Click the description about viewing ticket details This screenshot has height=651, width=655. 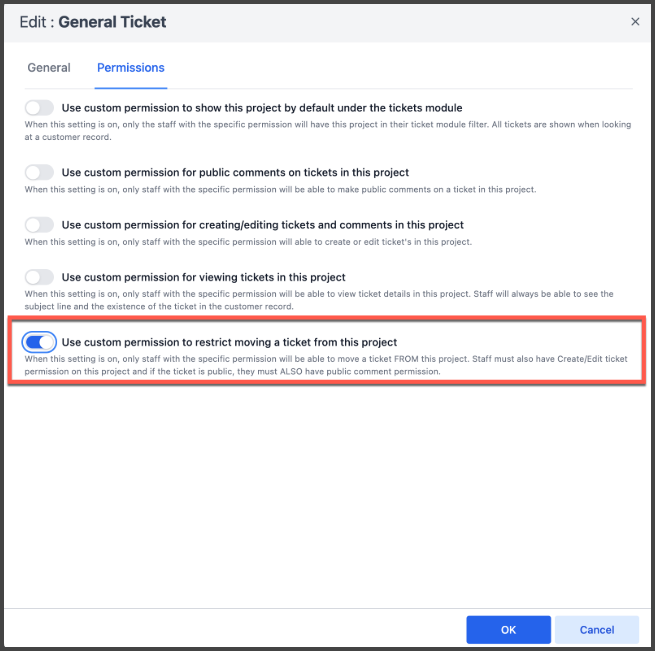click(x=320, y=299)
